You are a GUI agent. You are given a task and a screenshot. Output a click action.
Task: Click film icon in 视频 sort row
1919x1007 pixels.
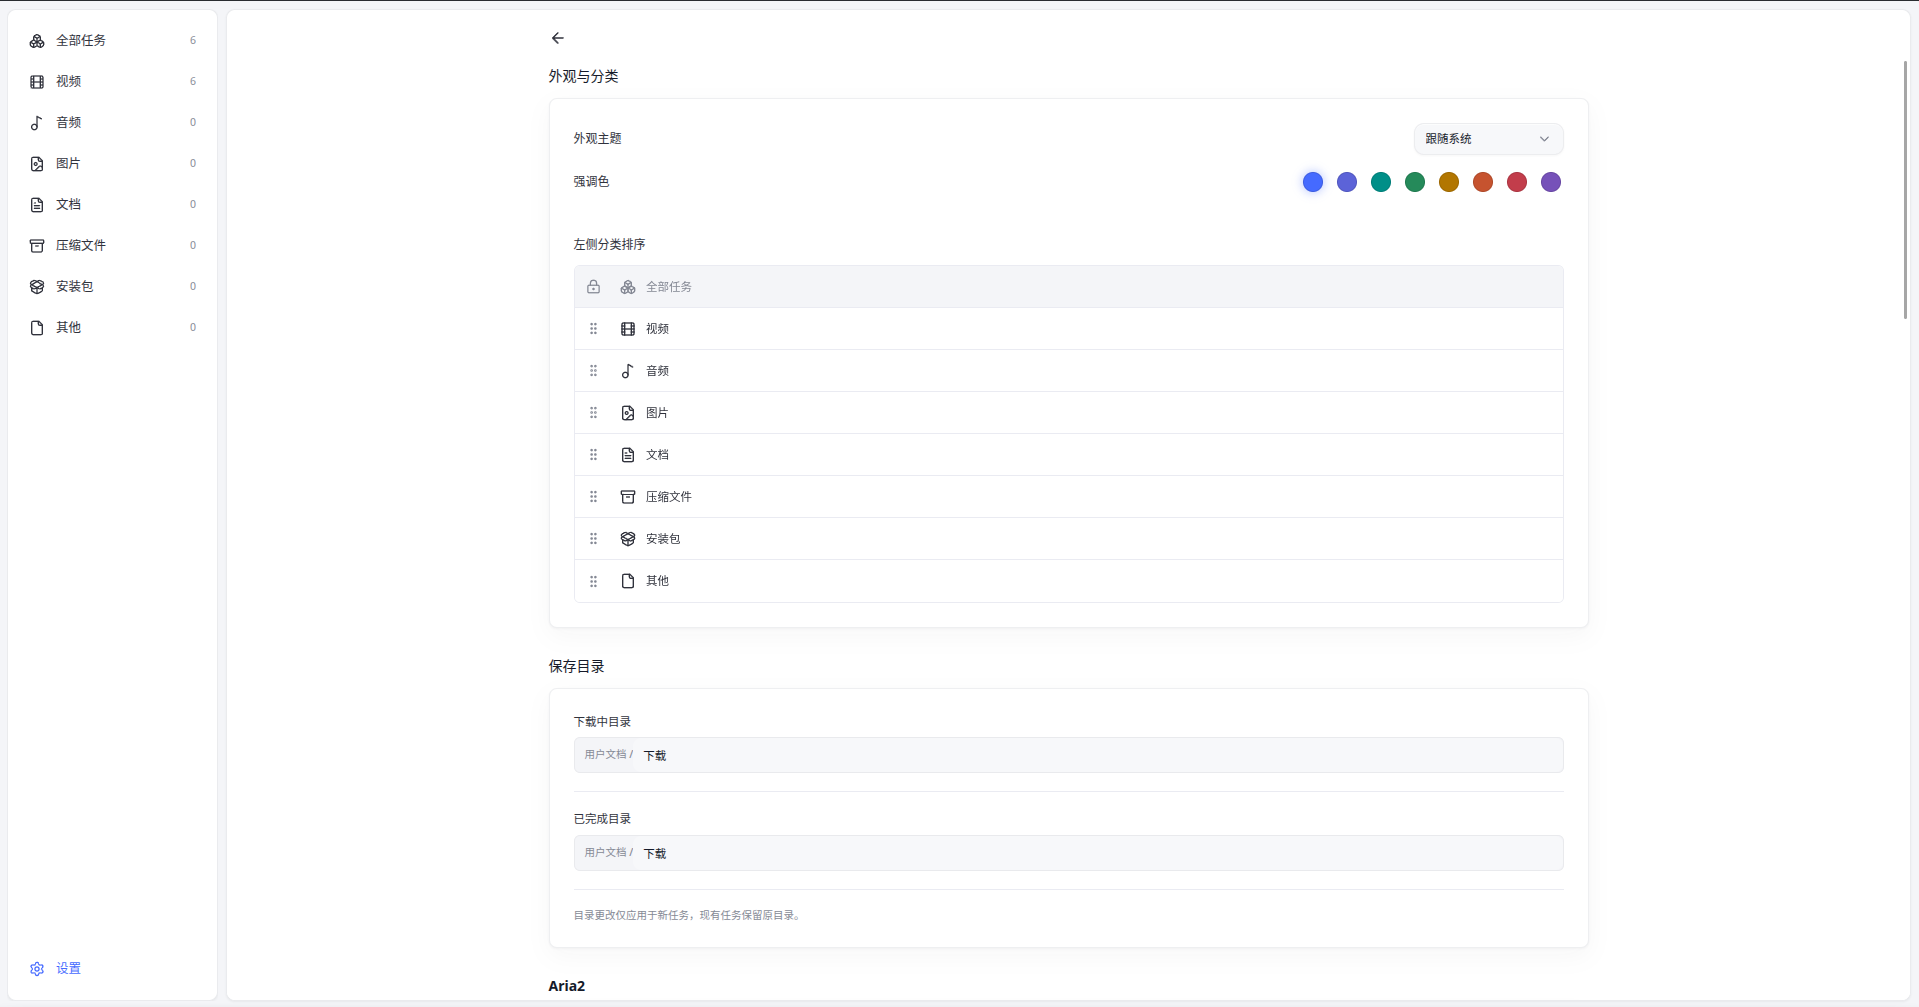click(628, 329)
